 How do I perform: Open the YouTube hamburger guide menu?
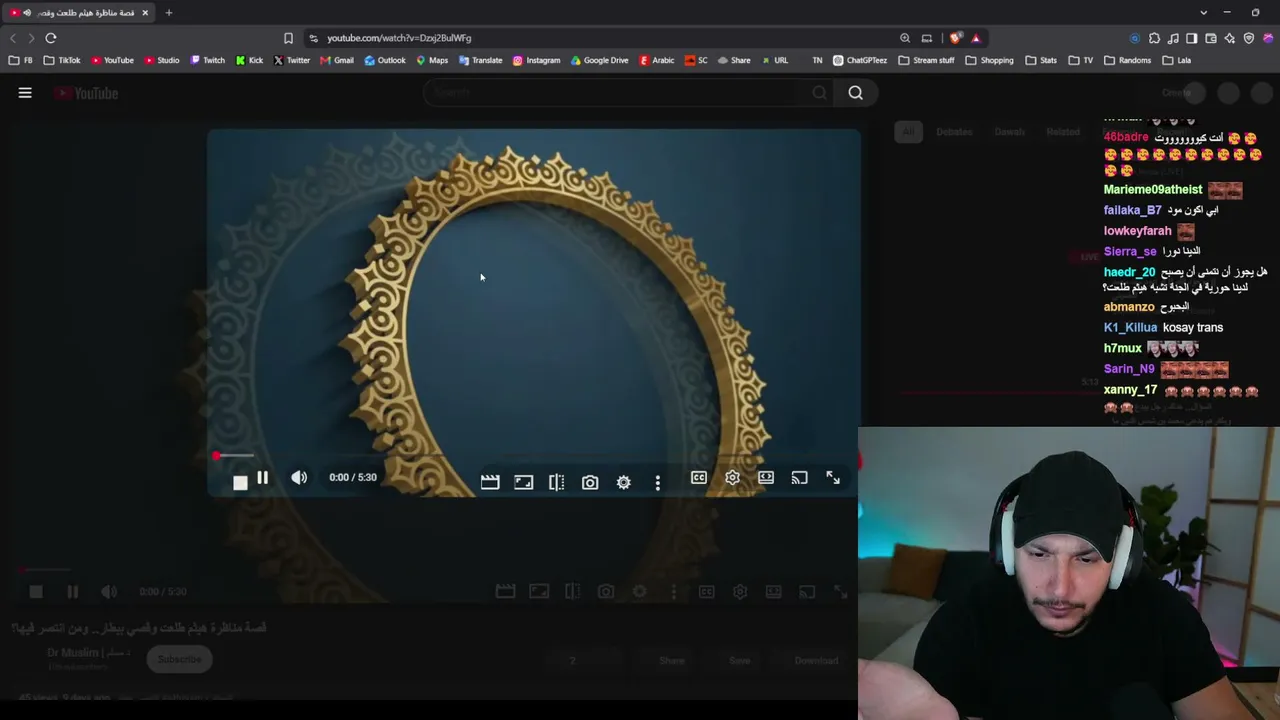25,93
